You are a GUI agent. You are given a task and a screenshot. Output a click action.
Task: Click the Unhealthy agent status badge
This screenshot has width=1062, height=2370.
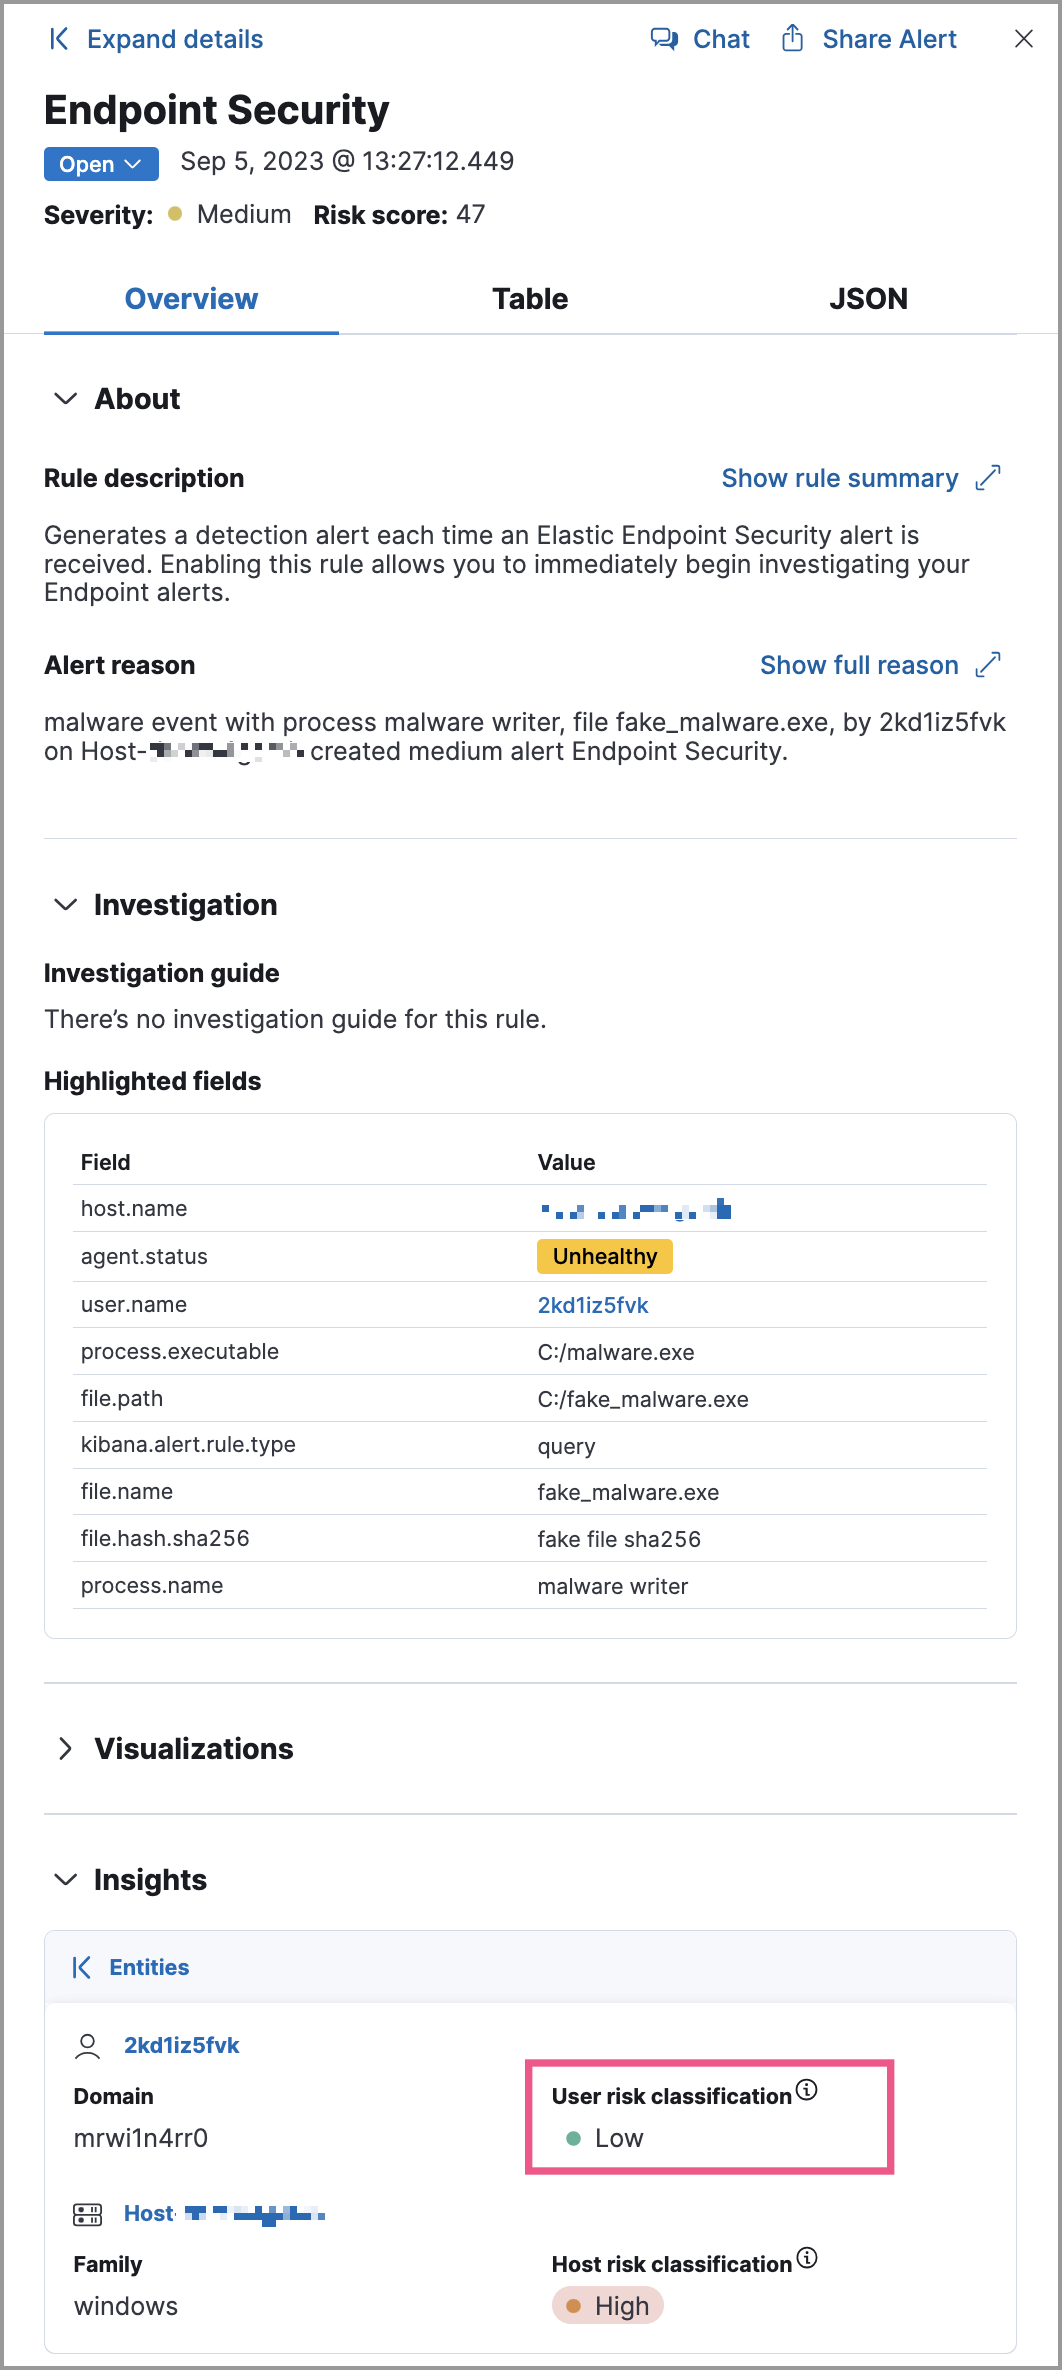[x=604, y=1256]
